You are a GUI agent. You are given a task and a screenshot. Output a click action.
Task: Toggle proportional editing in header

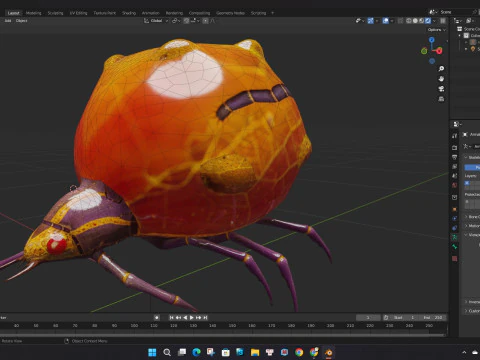point(205,21)
